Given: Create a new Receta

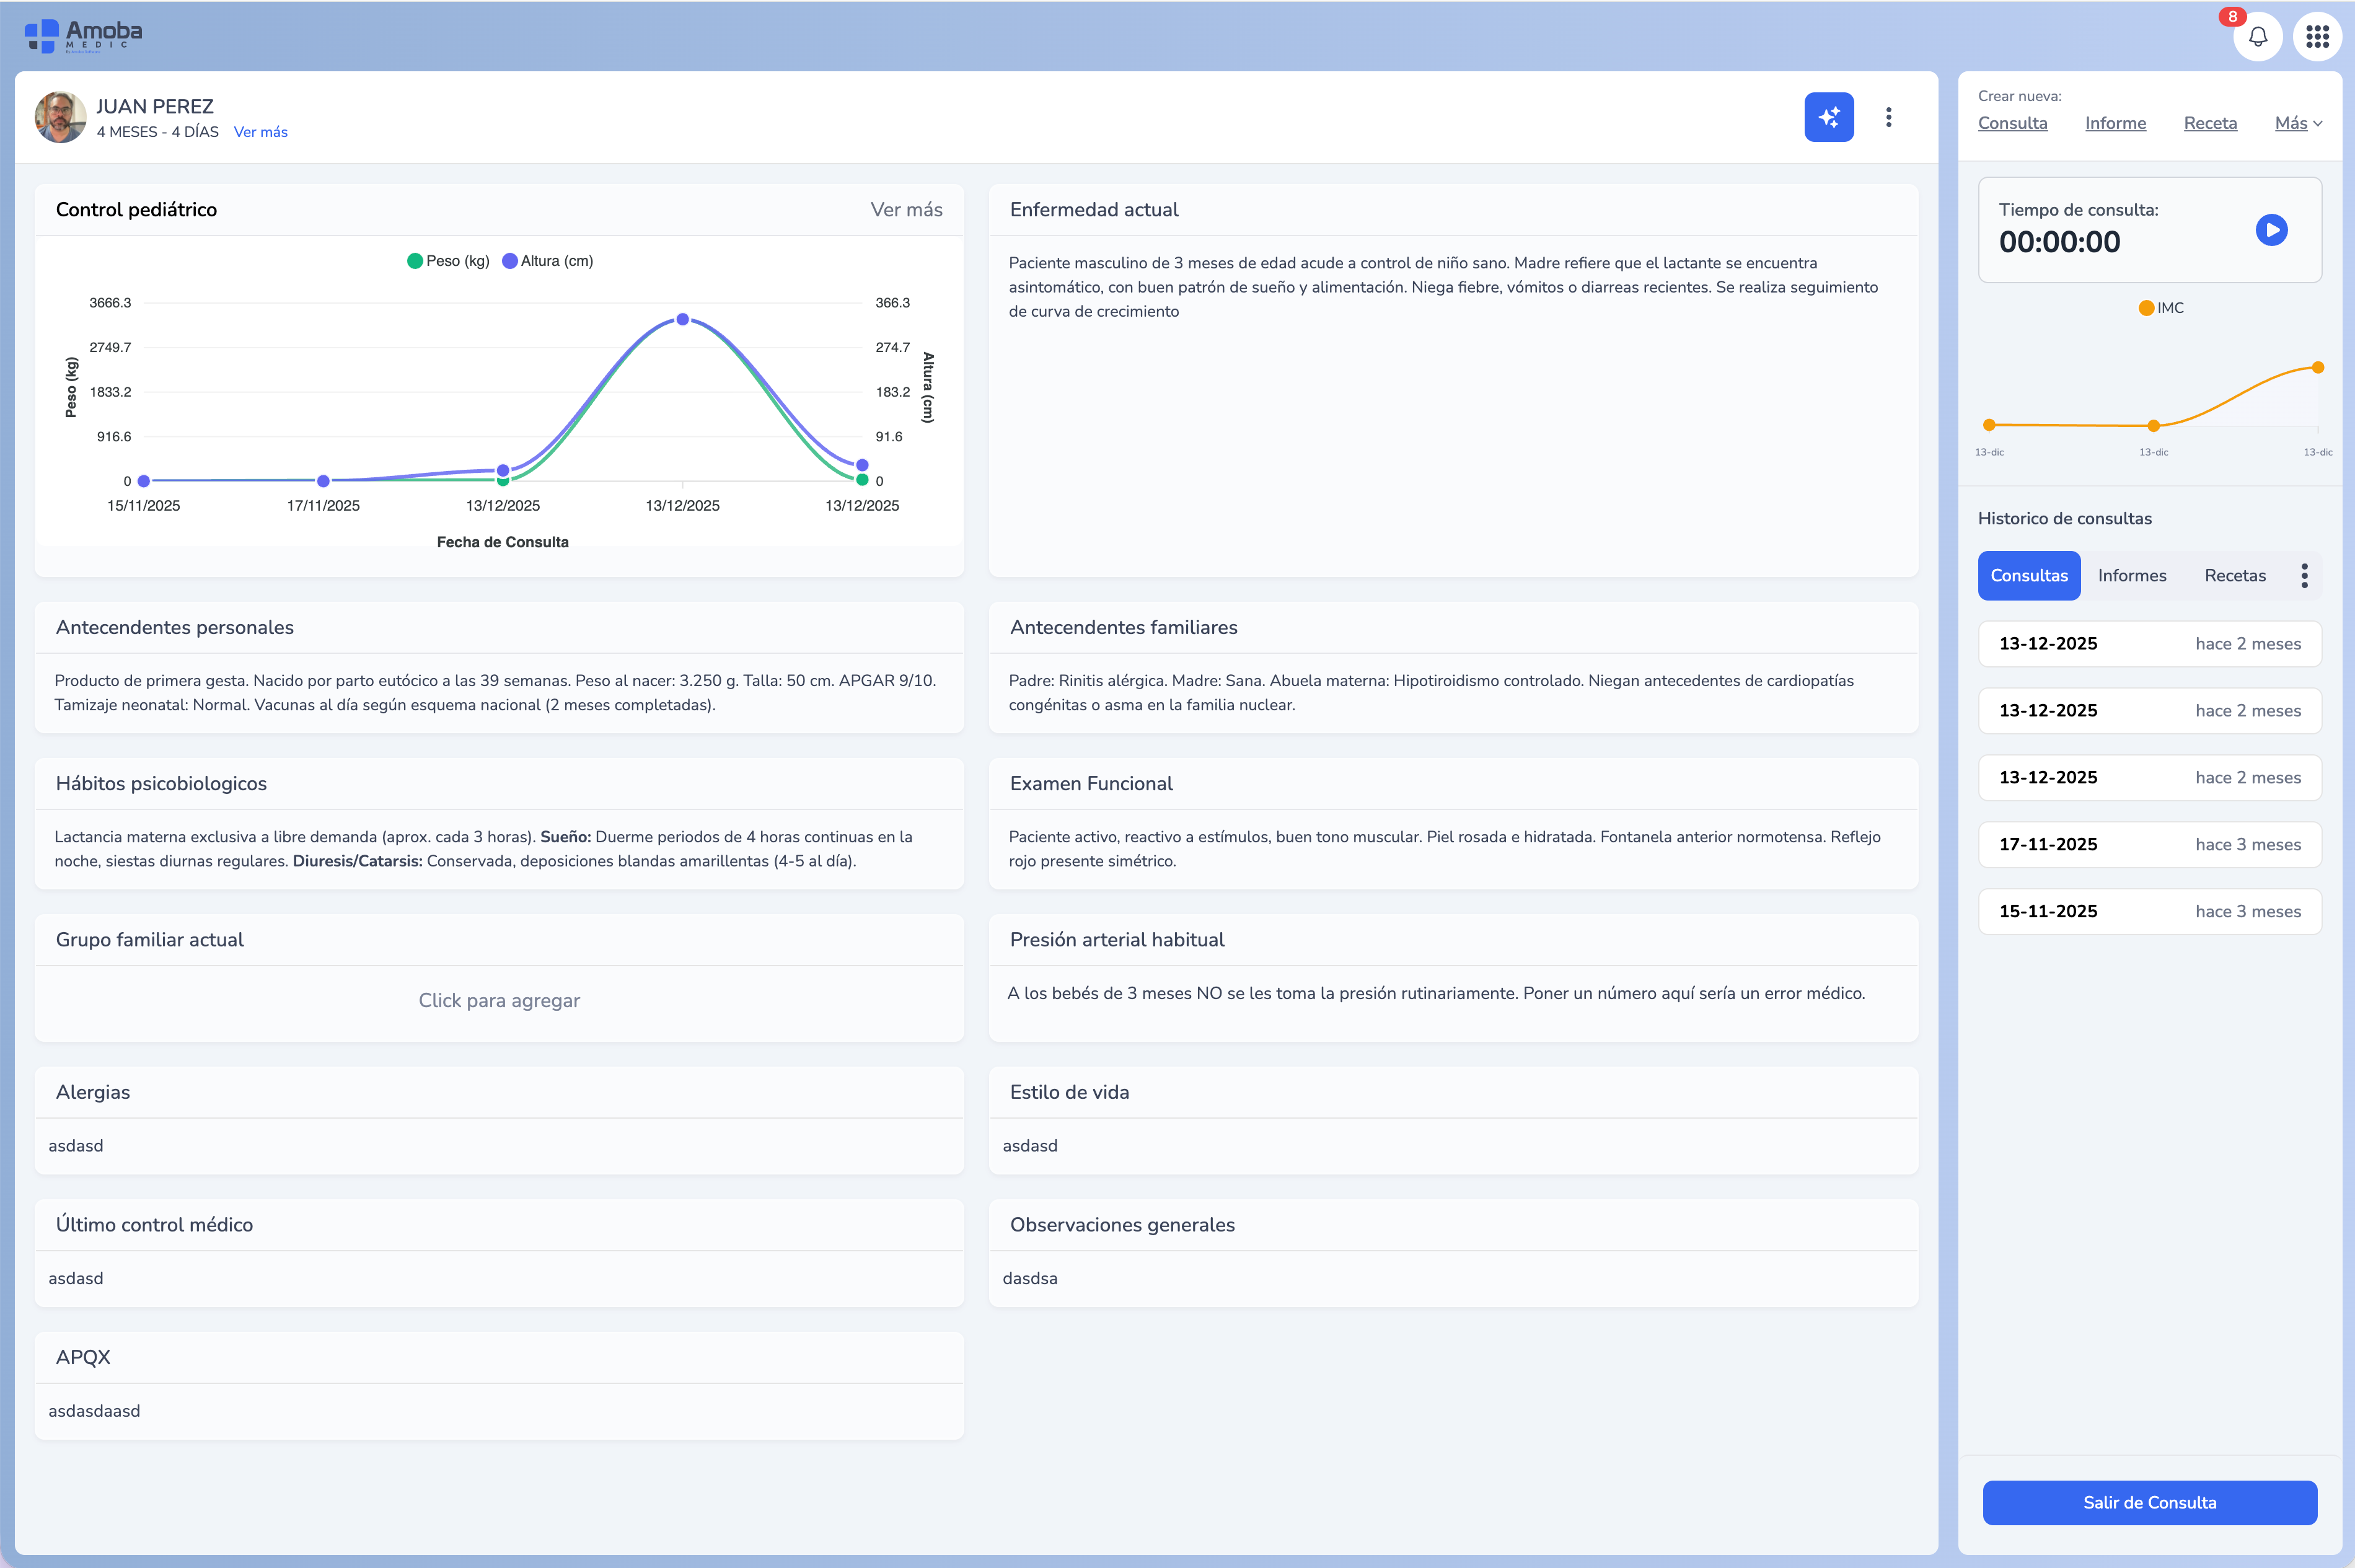Looking at the screenshot, I should click(2209, 123).
